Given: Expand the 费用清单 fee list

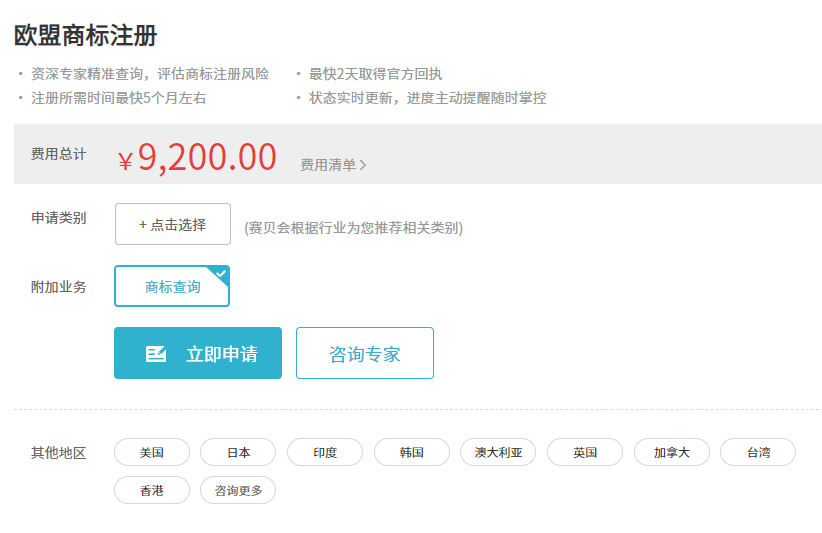Looking at the screenshot, I should pyautogui.click(x=328, y=165).
